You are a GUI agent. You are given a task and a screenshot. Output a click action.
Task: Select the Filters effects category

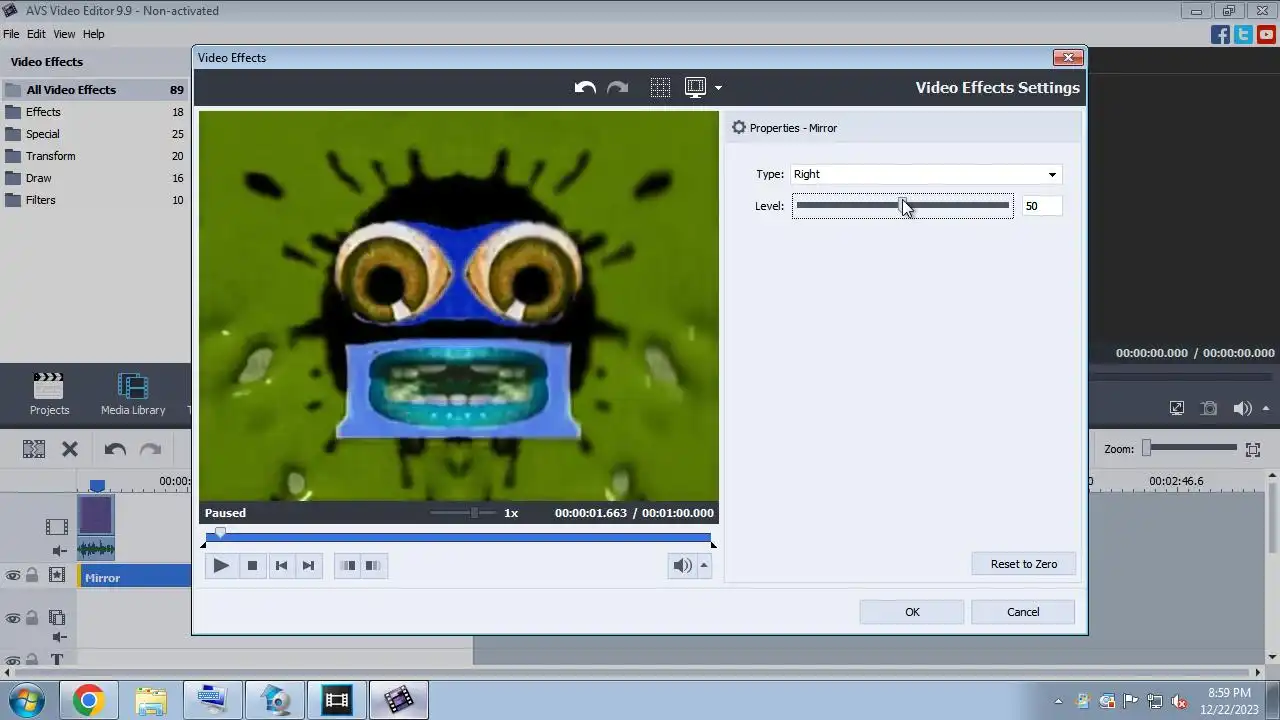click(x=95, y=200)
